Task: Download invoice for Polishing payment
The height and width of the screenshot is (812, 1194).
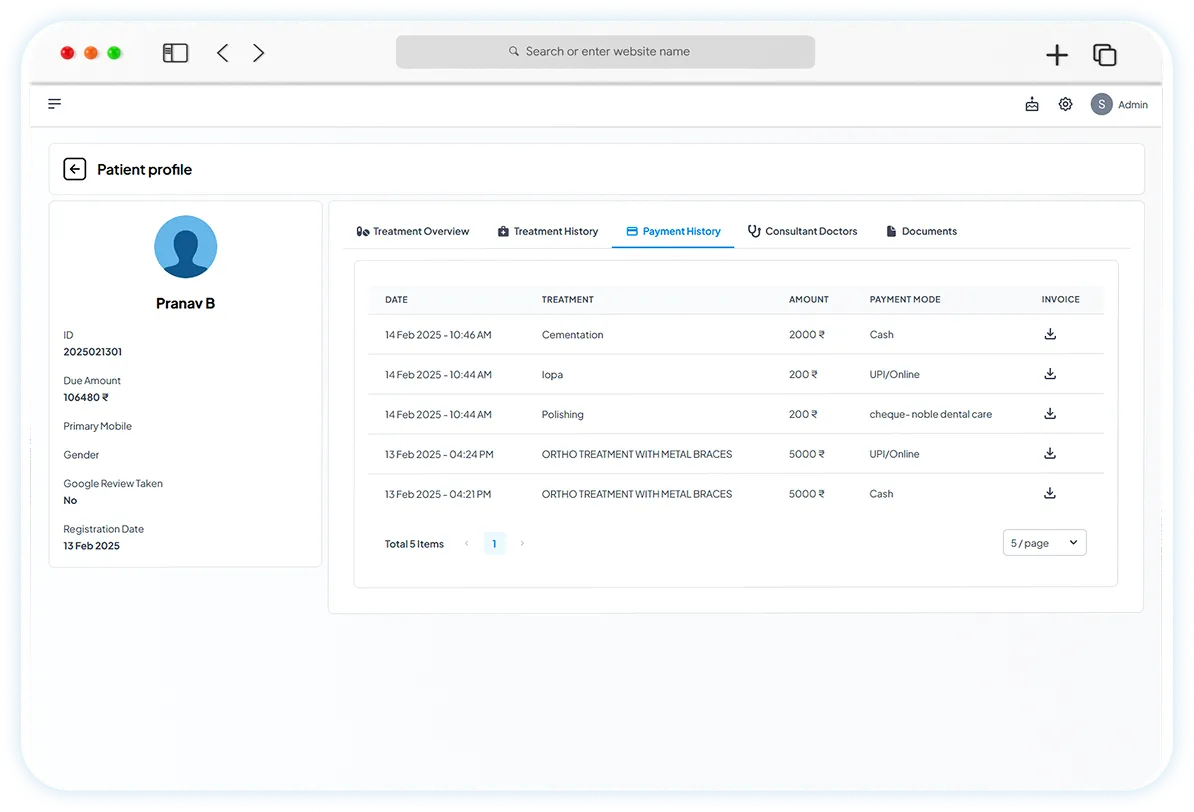Action: [x=1050, y=414]
